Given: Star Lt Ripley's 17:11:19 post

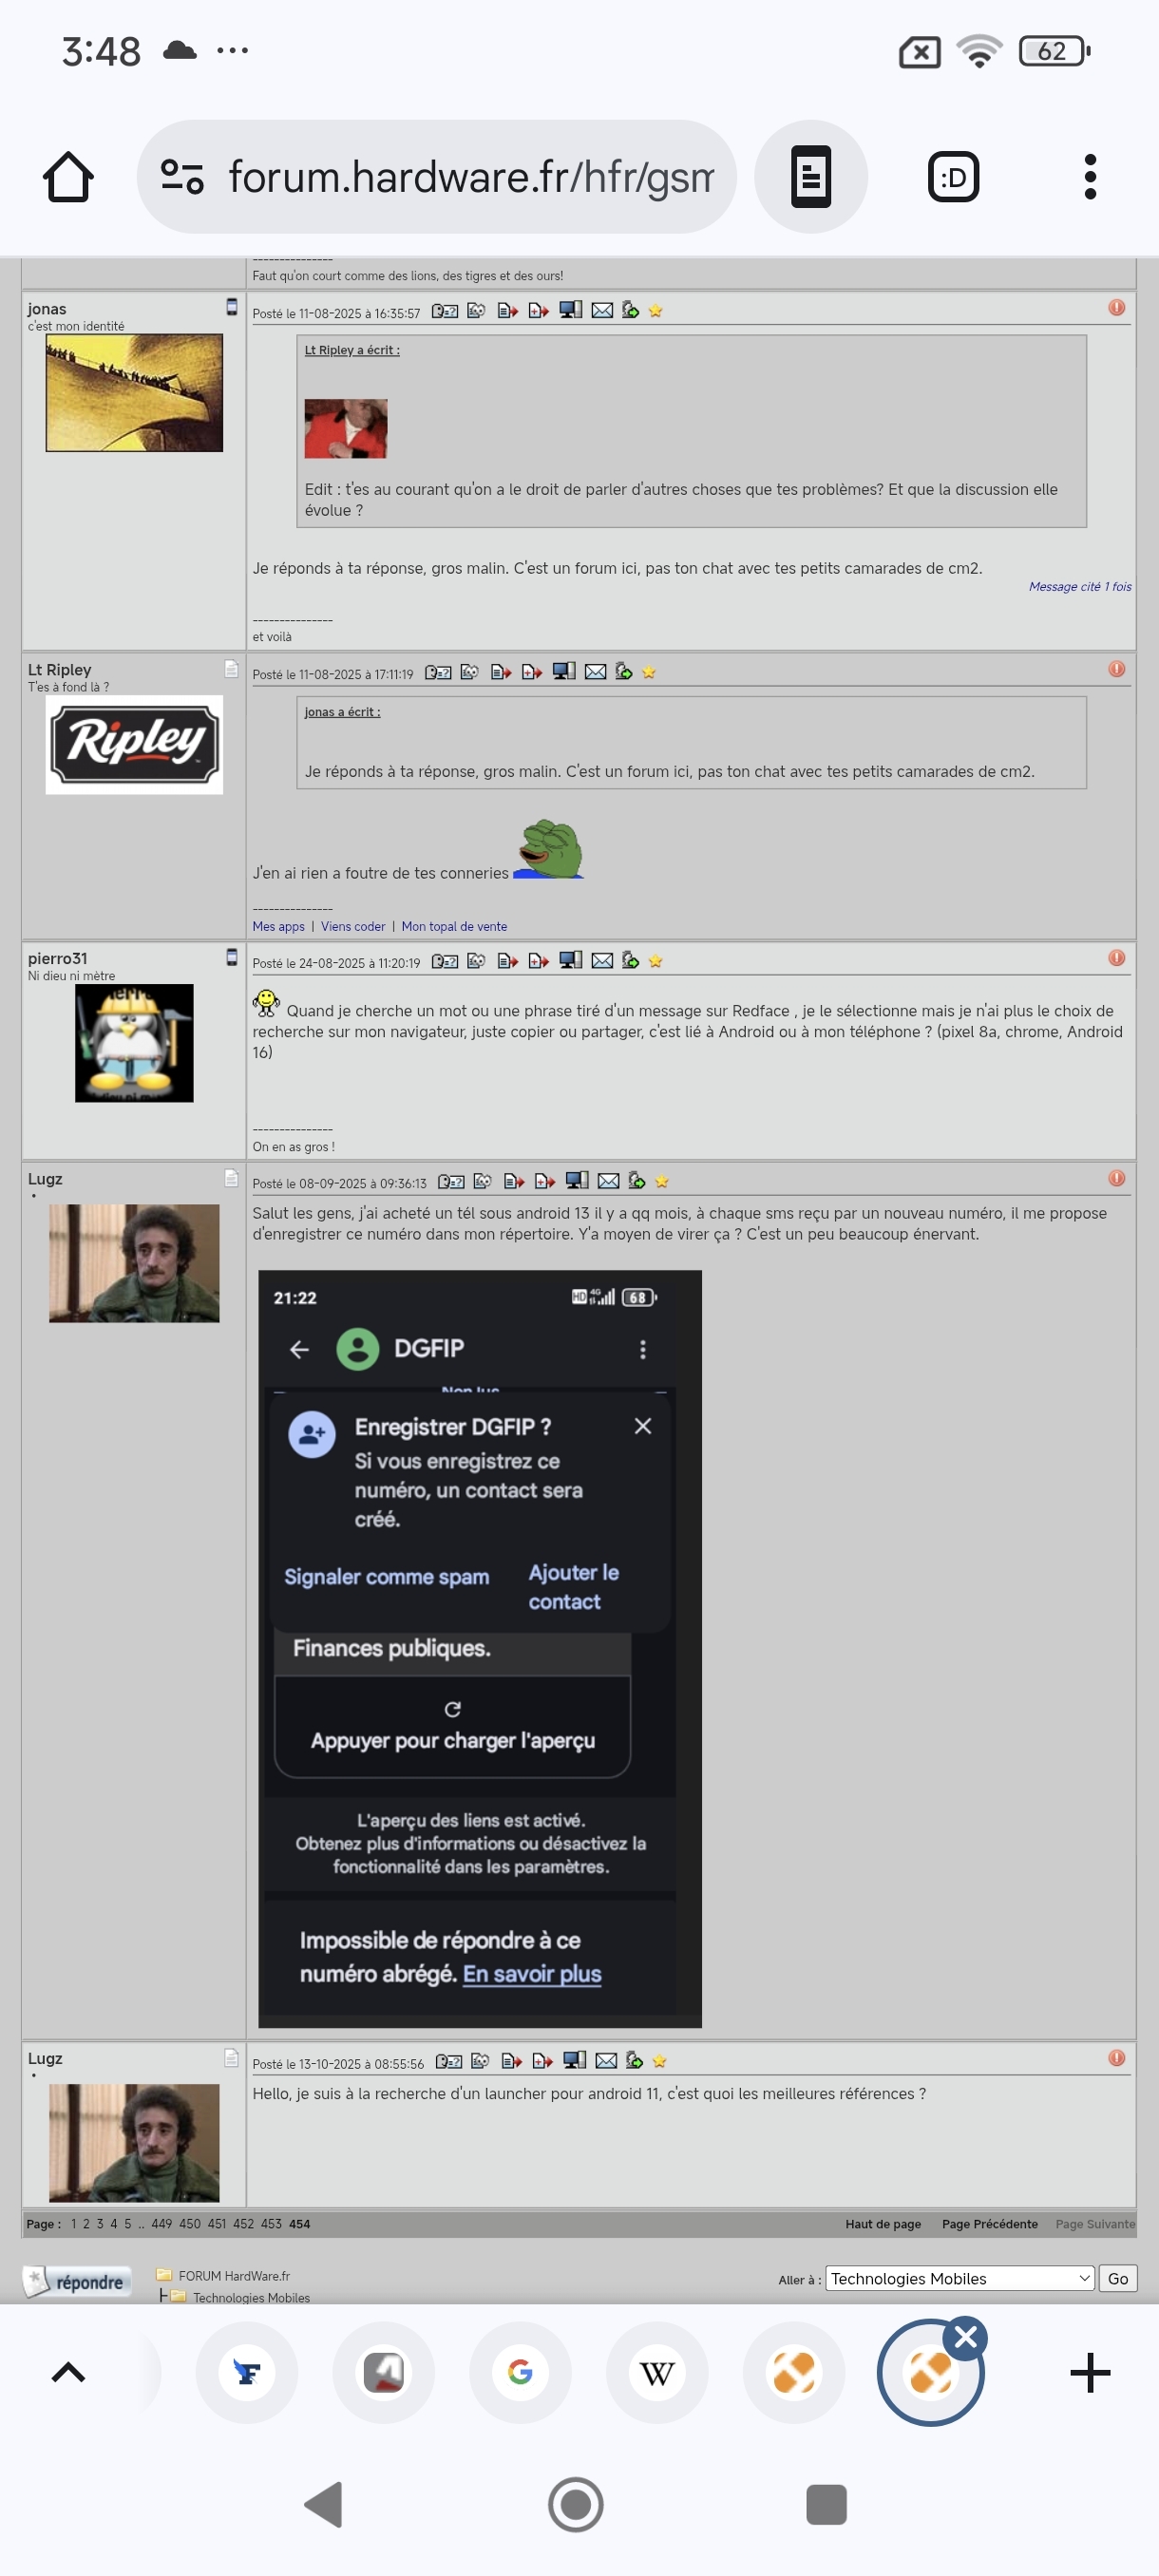Looking at the screenshot, I should 649,672.
